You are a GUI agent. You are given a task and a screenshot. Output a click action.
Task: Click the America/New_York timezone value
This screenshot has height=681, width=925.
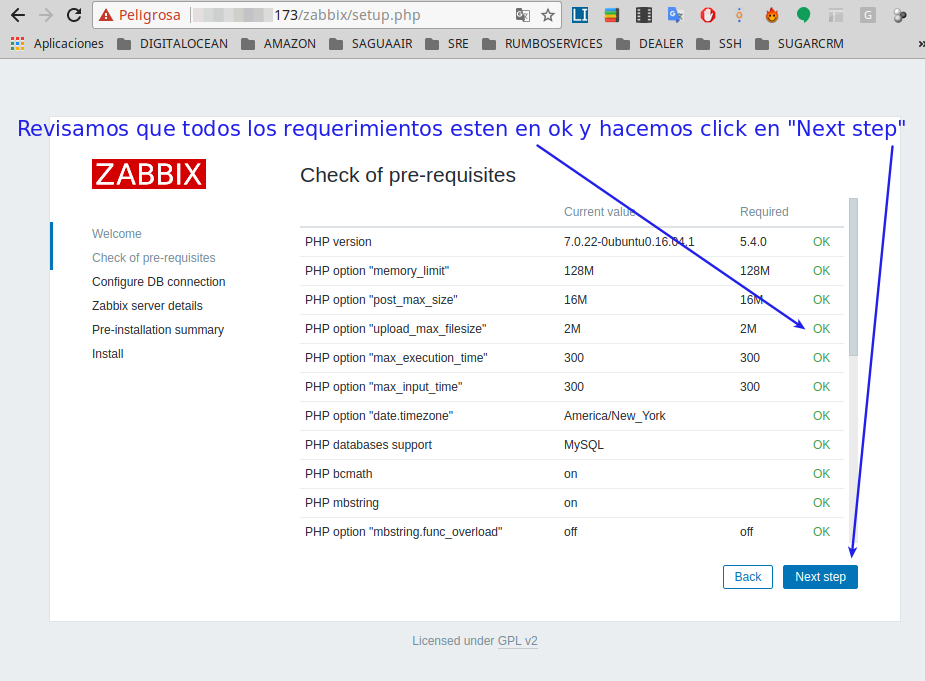click(x=614, y=415)
